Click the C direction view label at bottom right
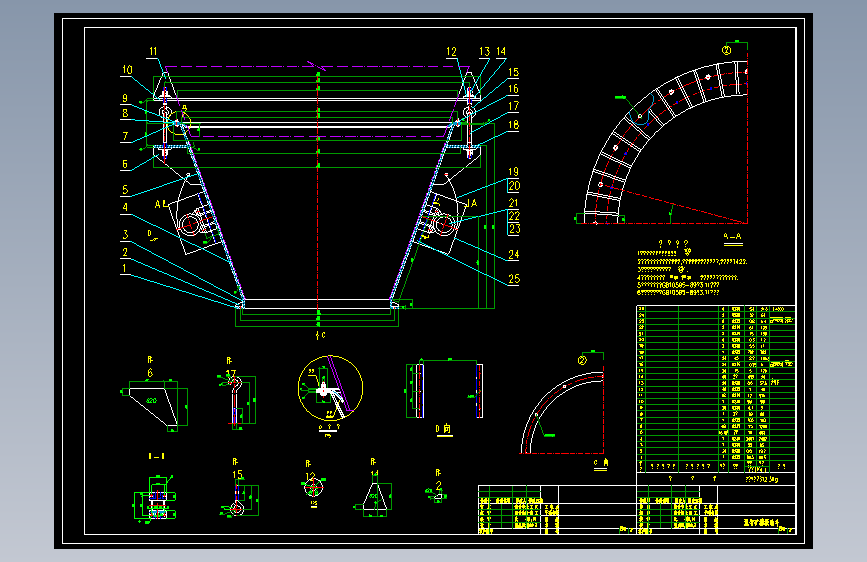This screenshot has width=867, height=562. [x=601, y=463]
